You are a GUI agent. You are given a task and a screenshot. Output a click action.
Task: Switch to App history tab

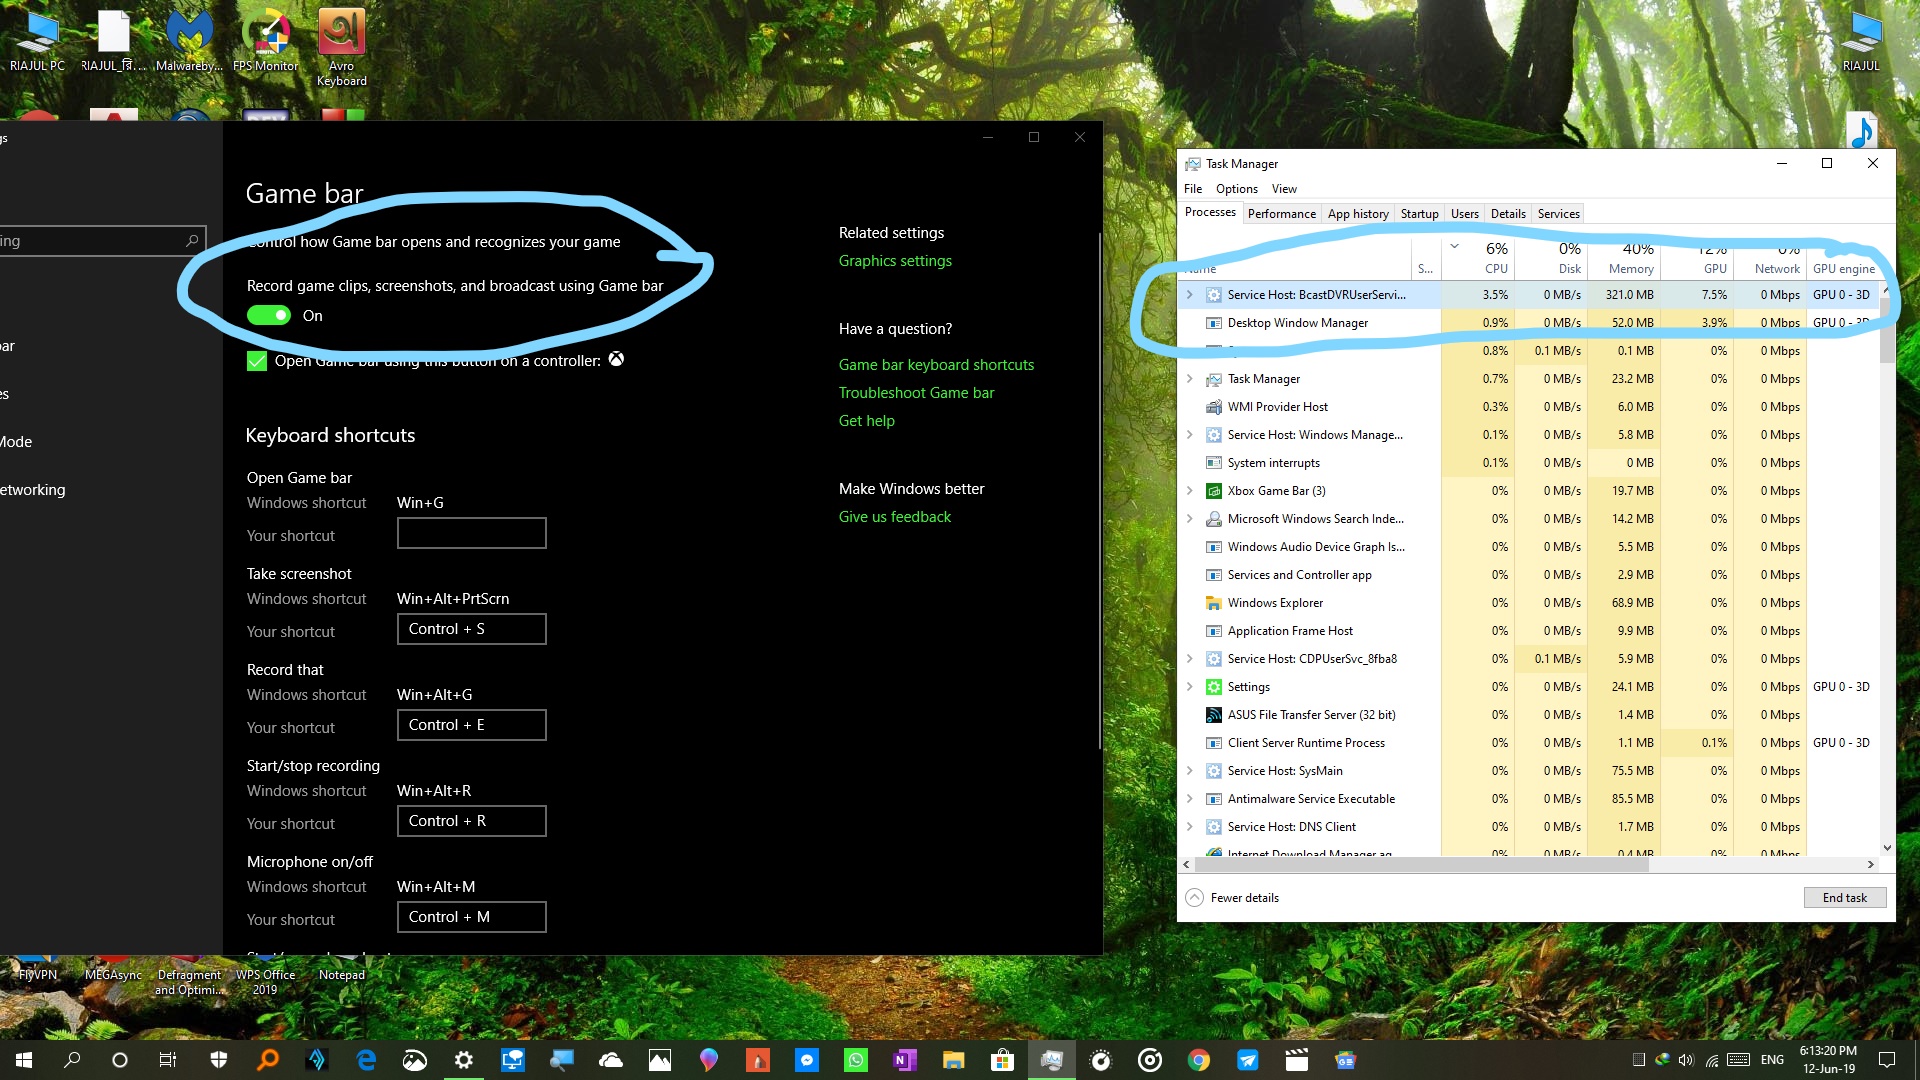coord(1358,214)
